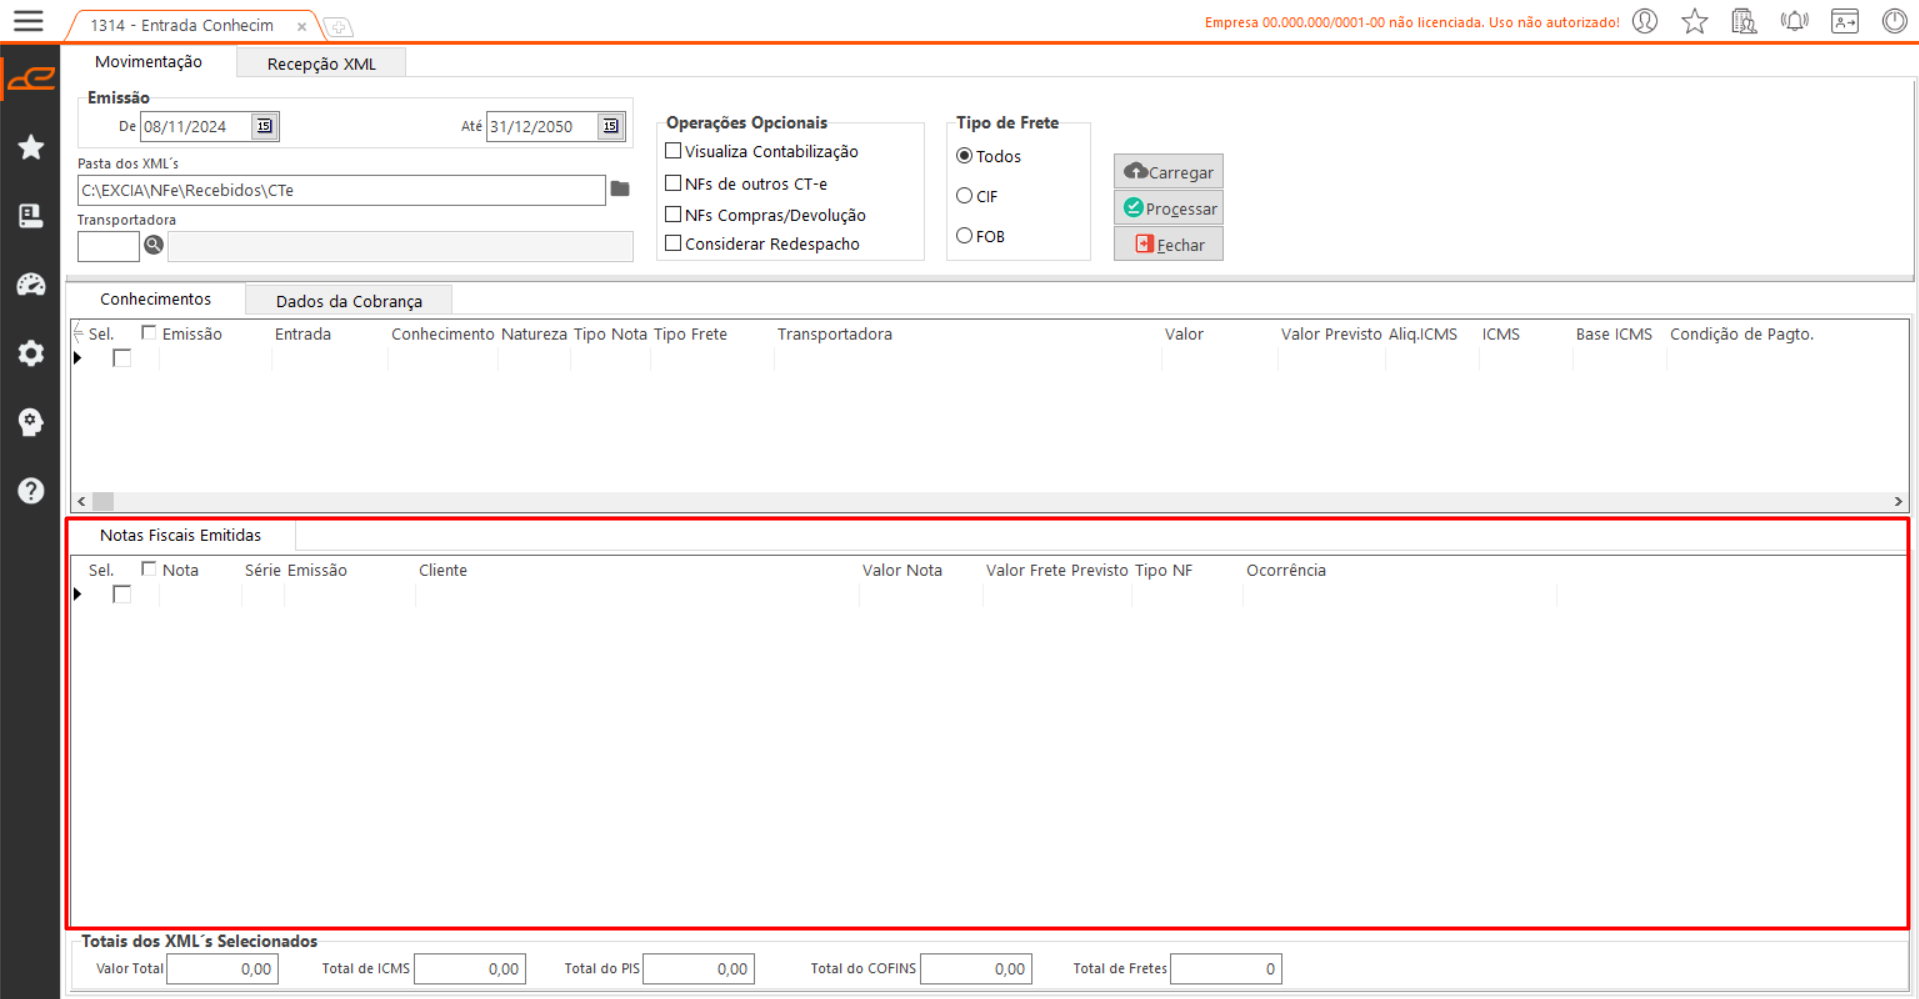
Task: Browse XML folder with folder icon
Action: point(620,189)
